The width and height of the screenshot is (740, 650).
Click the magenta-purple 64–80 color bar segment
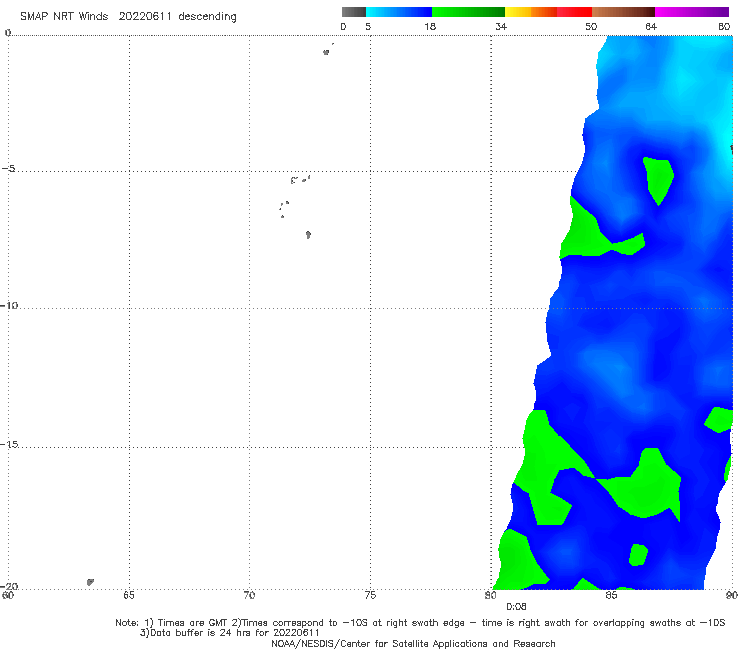692,12
